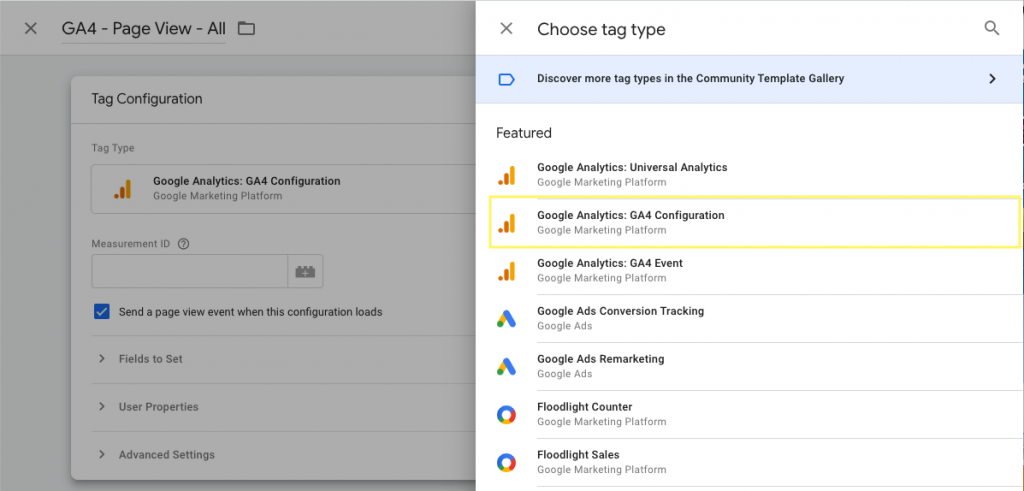The width and height of the screenshot is (1024, 491).
Task: Uncheck Send a page view event checkbox
Action: click(x=102, y=311)
